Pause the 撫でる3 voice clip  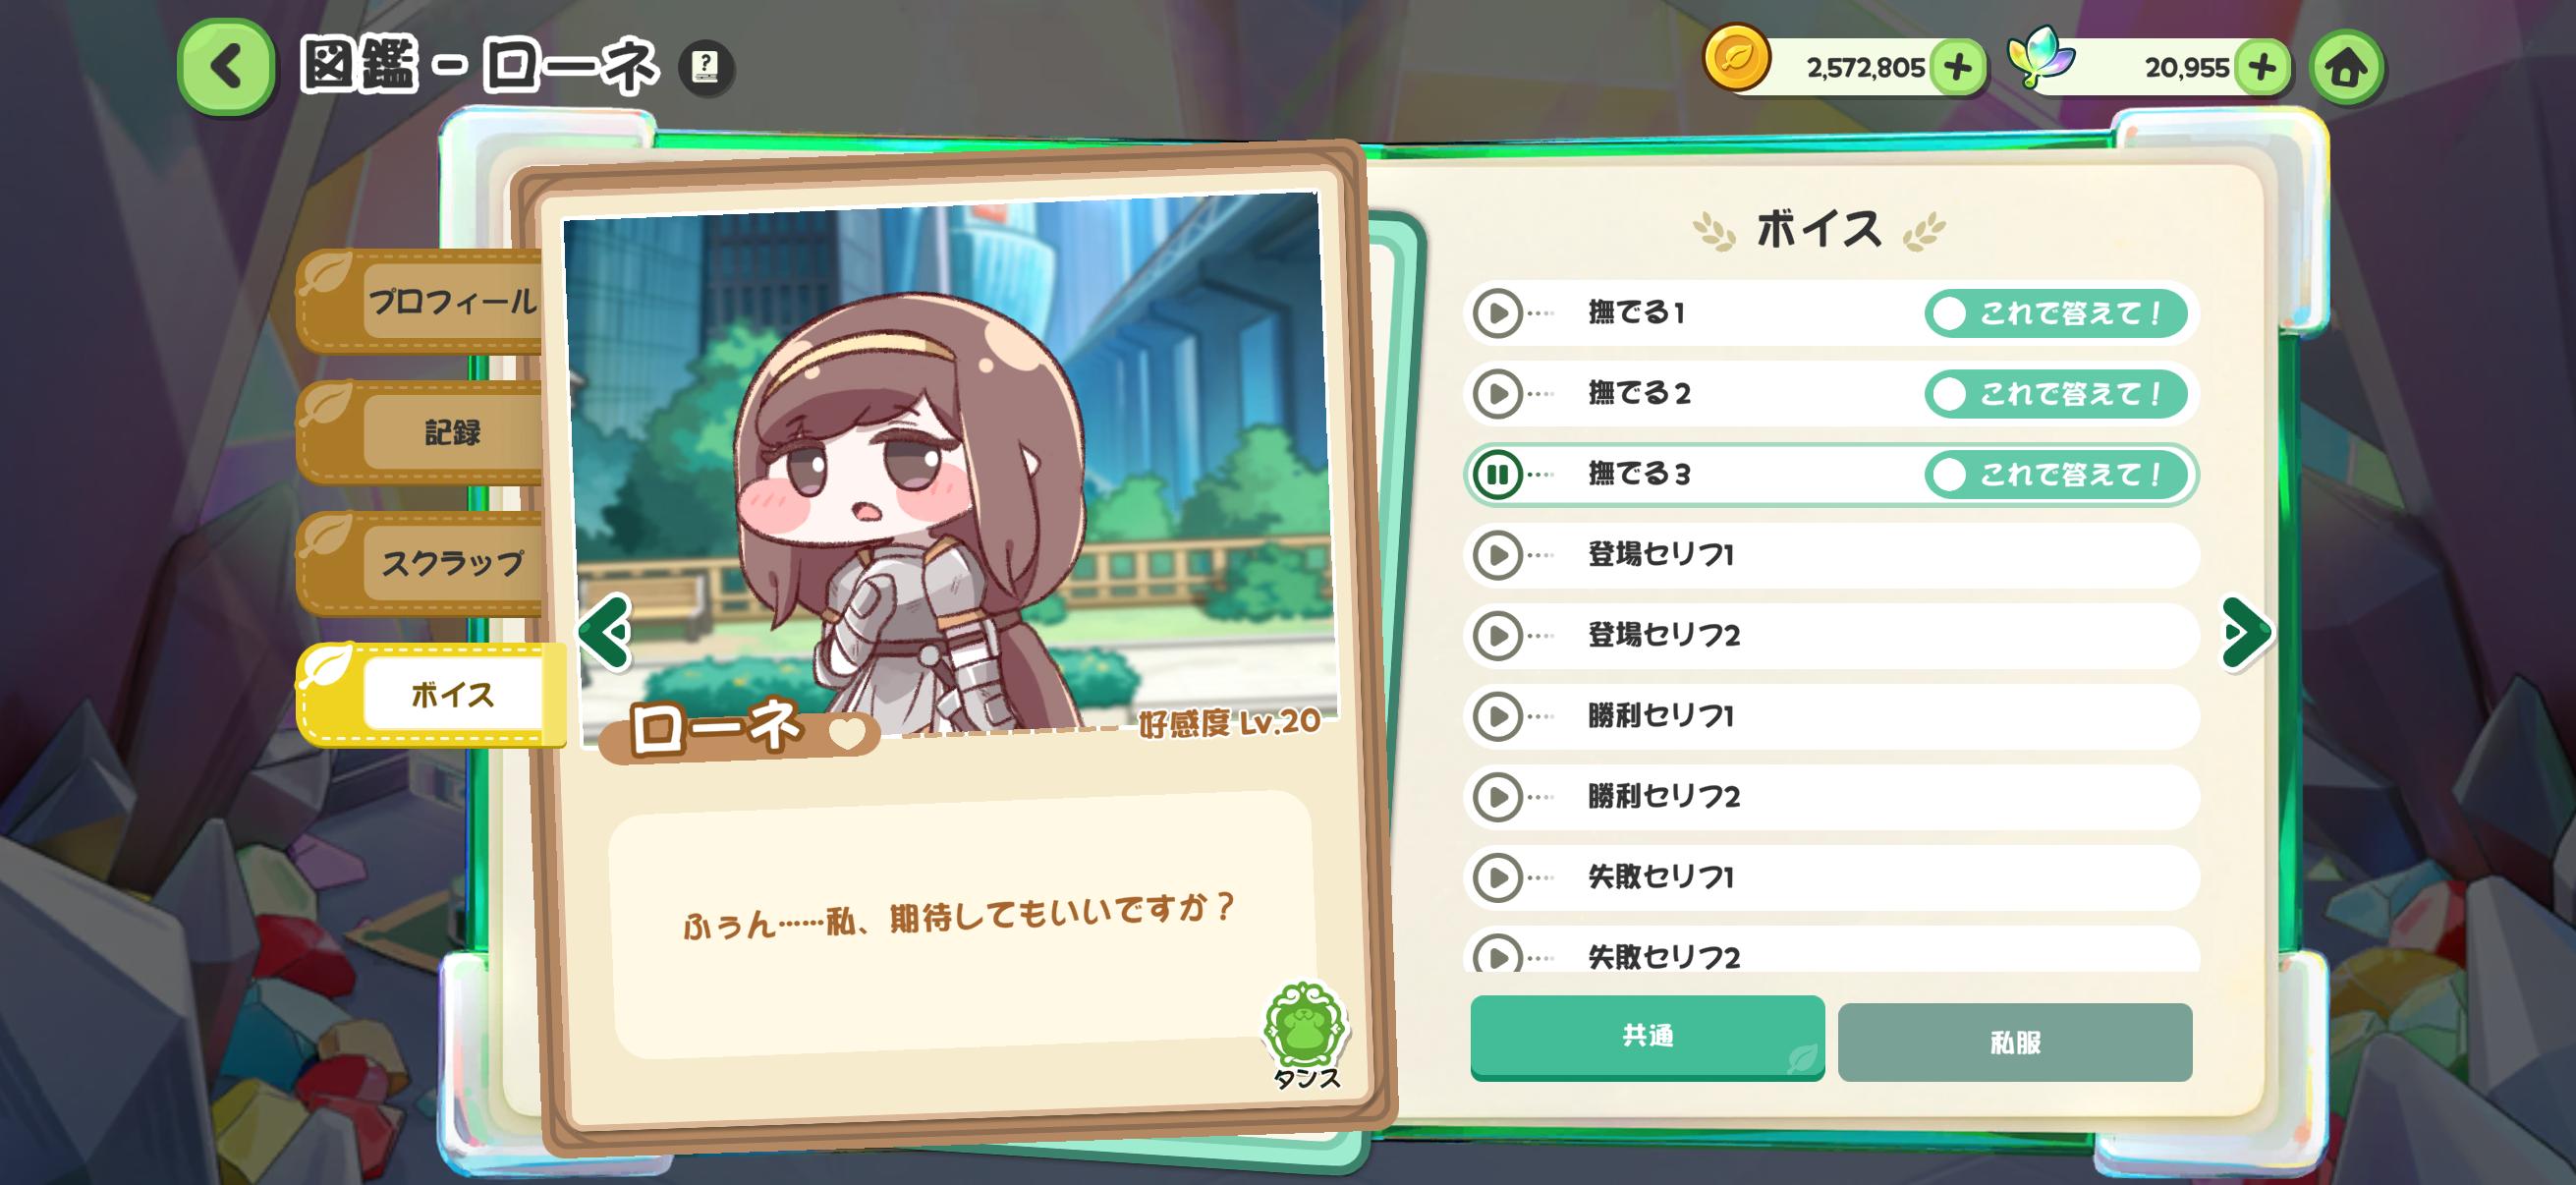click(x=1497, y=474)
